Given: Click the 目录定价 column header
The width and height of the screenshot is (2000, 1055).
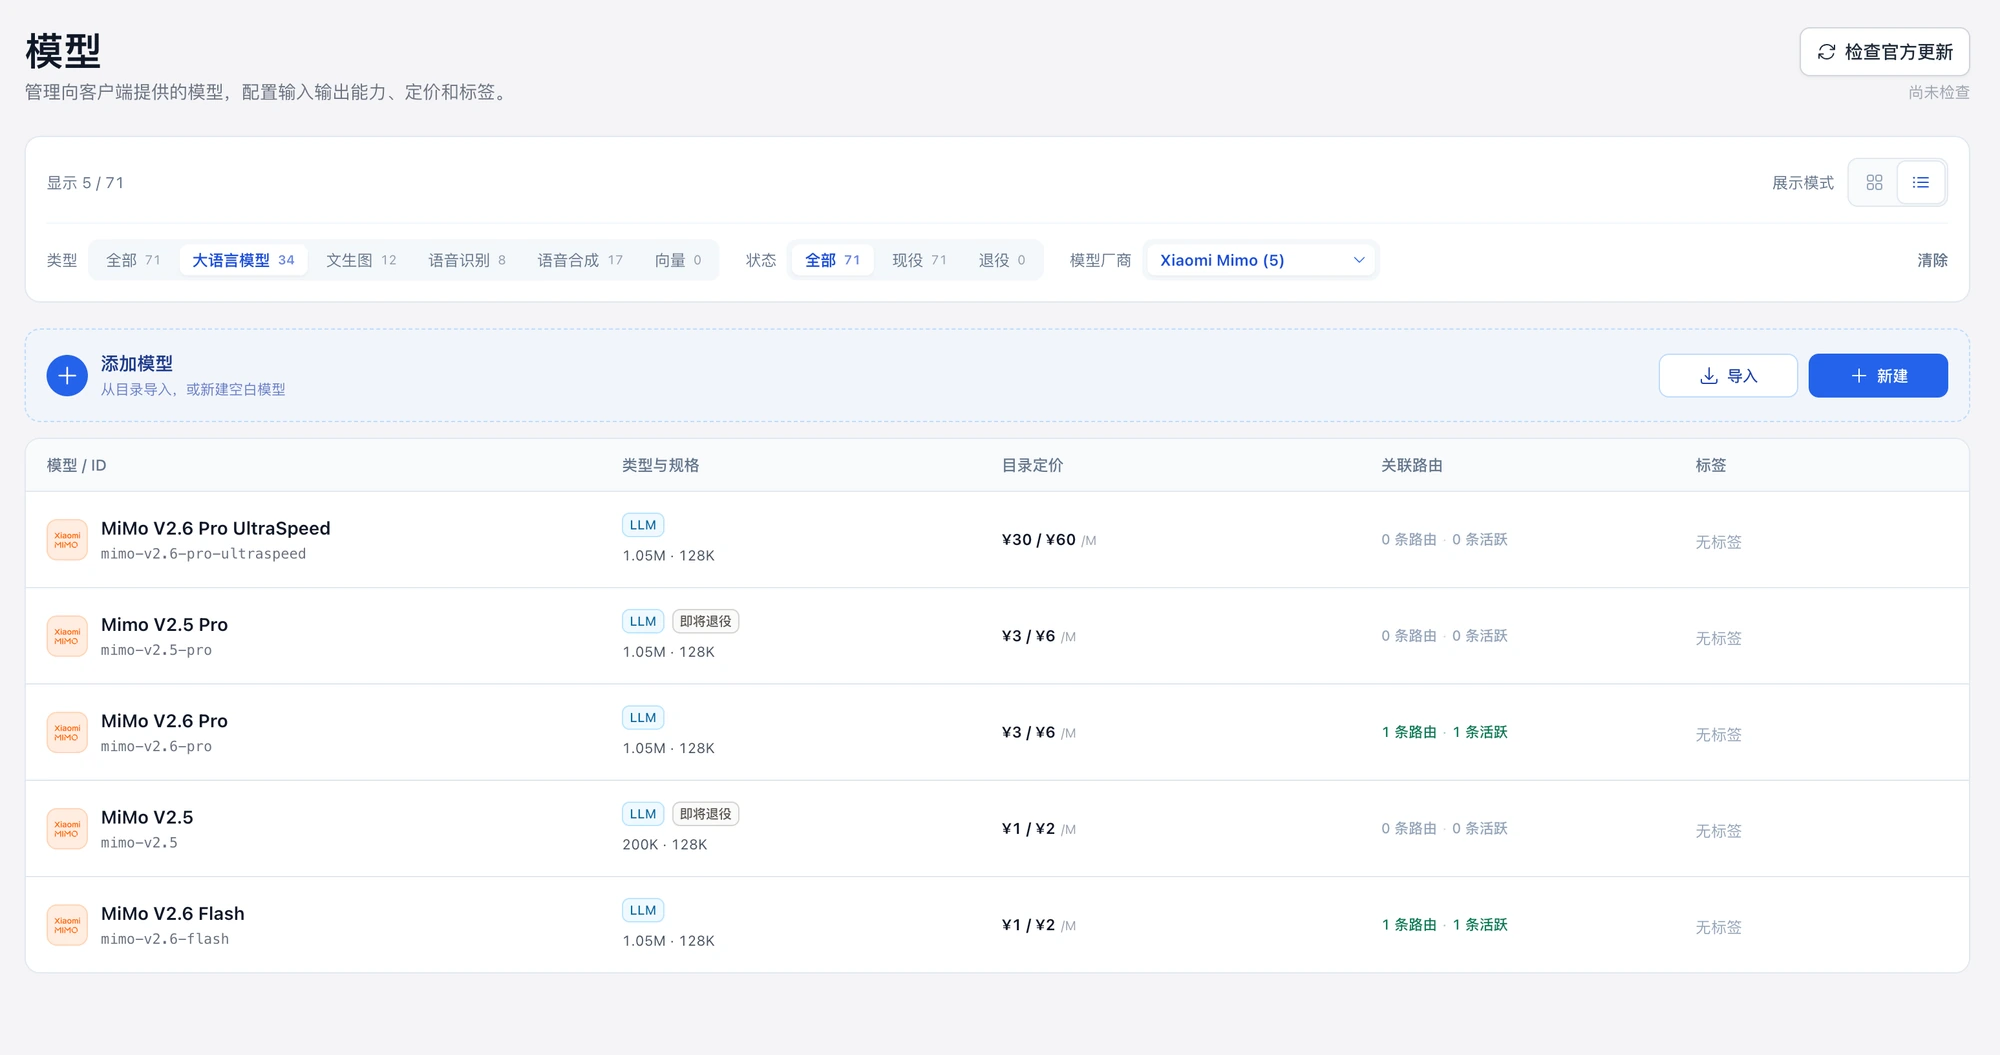Looking at the screenshot, I should pos(1032,465).
